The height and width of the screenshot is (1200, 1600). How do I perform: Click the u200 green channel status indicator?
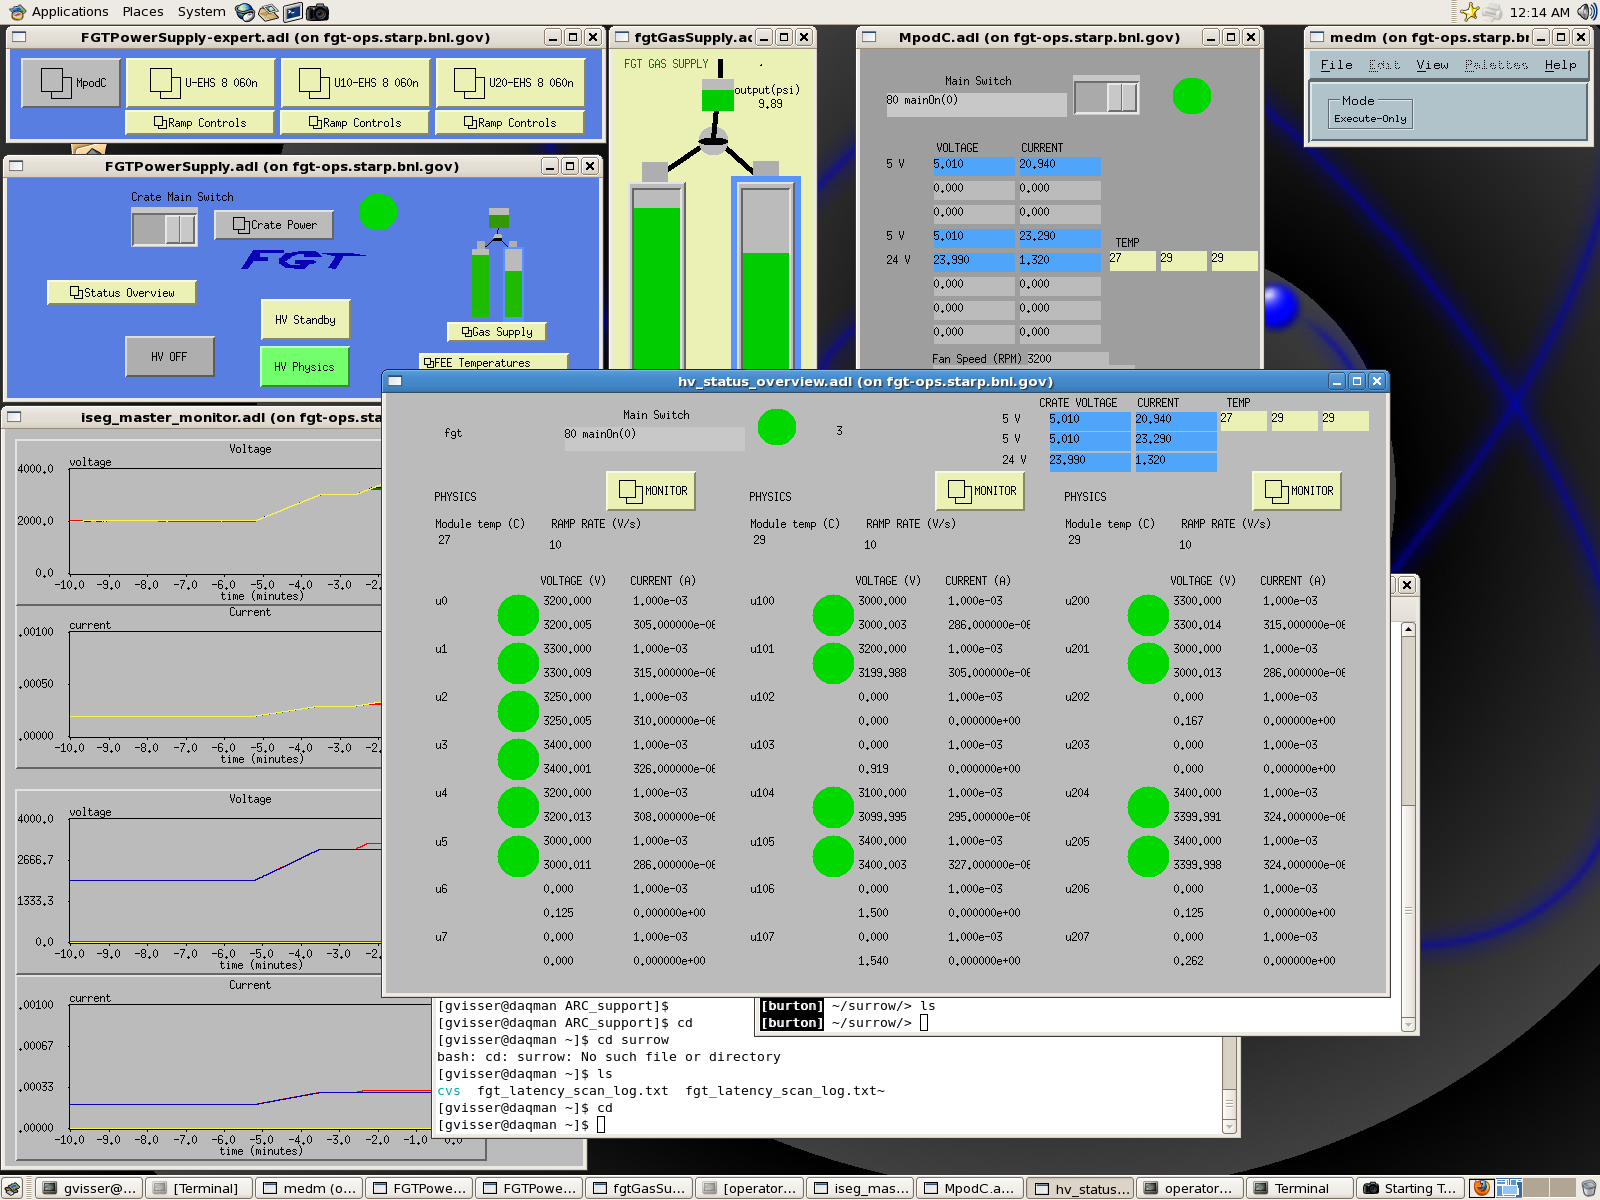tap(1148, 615)
